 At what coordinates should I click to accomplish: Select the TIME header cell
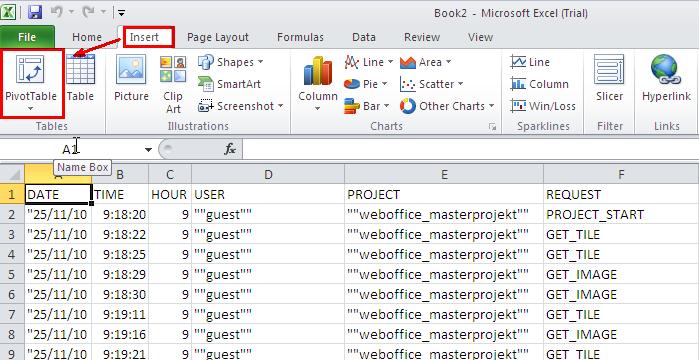tap(120, 194)
